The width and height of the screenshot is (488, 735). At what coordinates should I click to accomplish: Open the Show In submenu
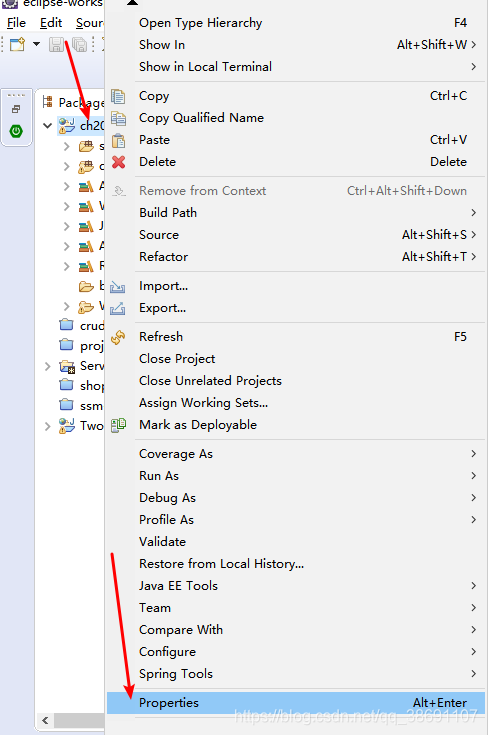pos(296,45)
